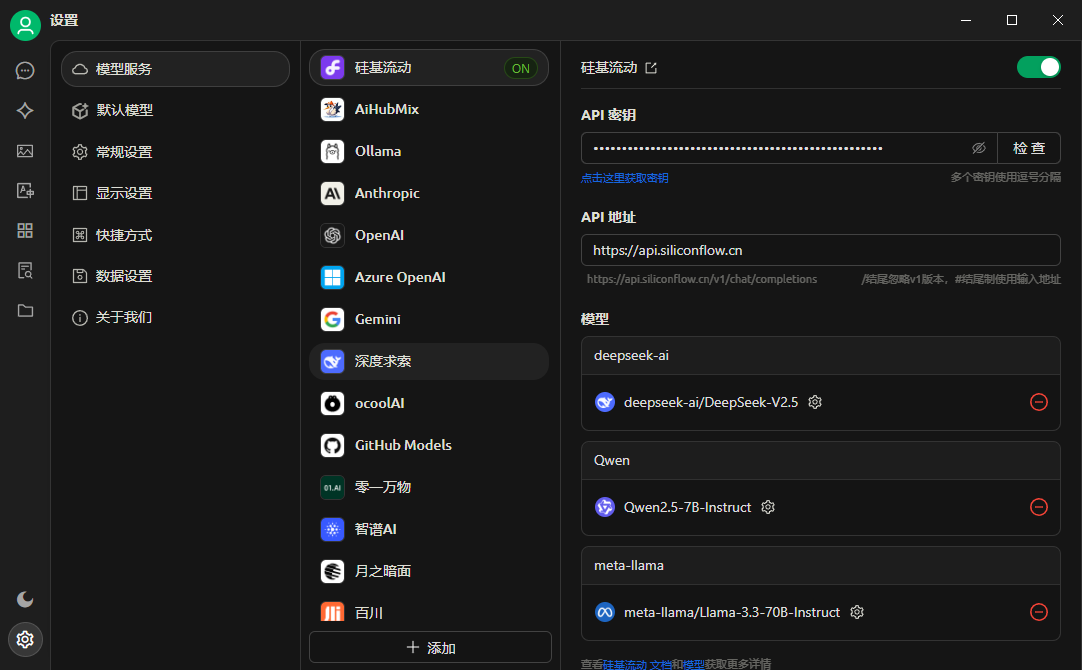
Task: Show the hidden API key with eye icon
Action: tap(979, 148)
